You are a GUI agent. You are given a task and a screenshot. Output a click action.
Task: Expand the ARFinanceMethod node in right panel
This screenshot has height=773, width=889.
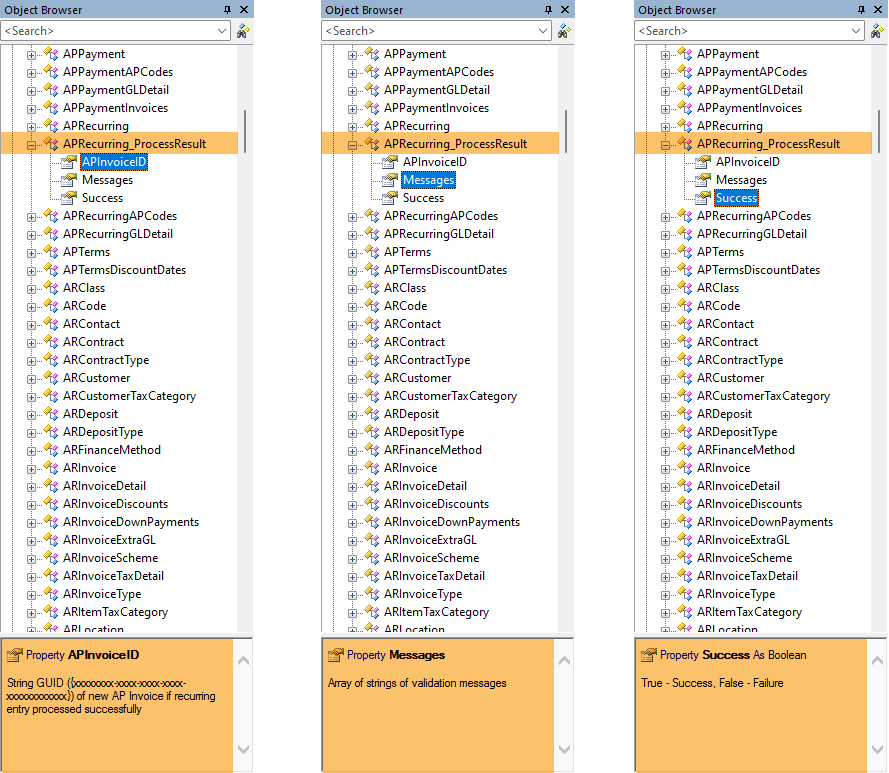coord(665,451)
